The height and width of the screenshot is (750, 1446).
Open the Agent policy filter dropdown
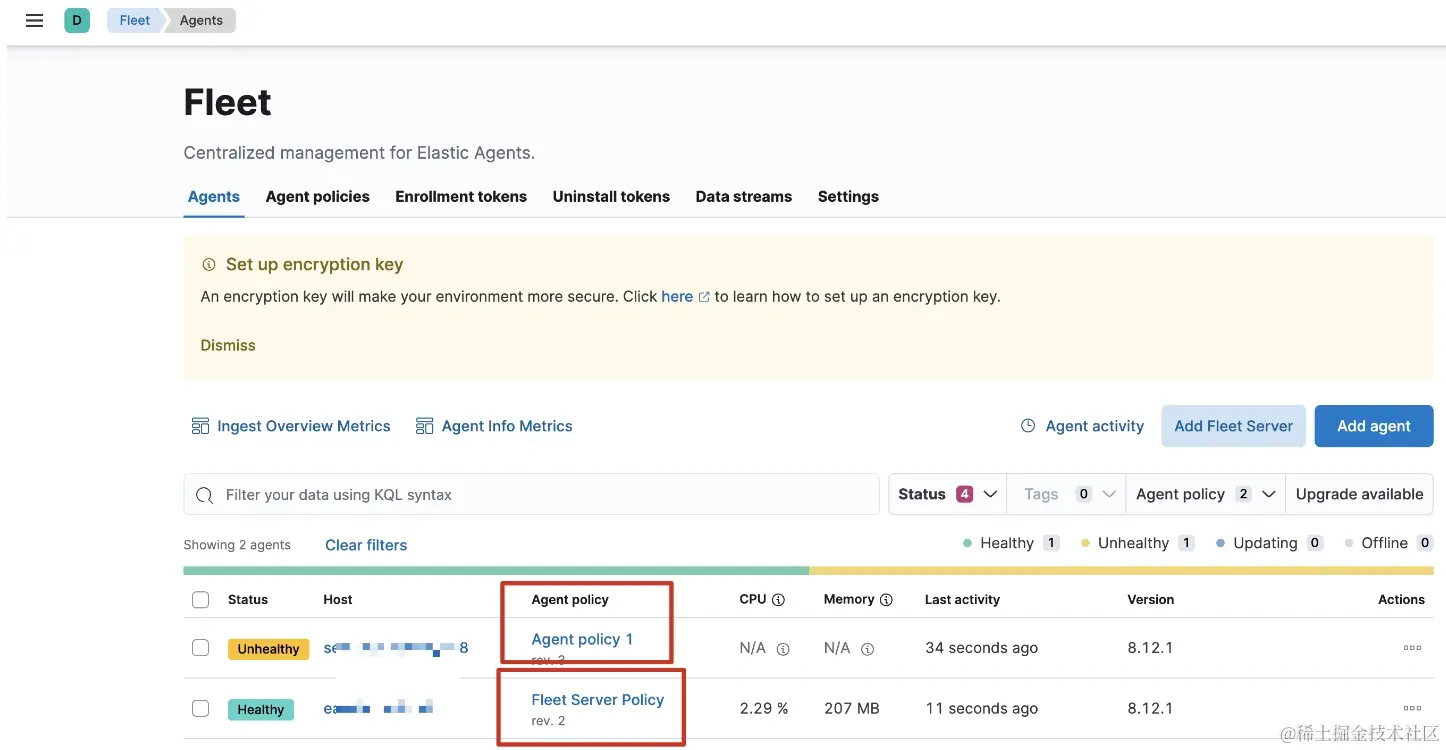click(x=1205, y=494)
